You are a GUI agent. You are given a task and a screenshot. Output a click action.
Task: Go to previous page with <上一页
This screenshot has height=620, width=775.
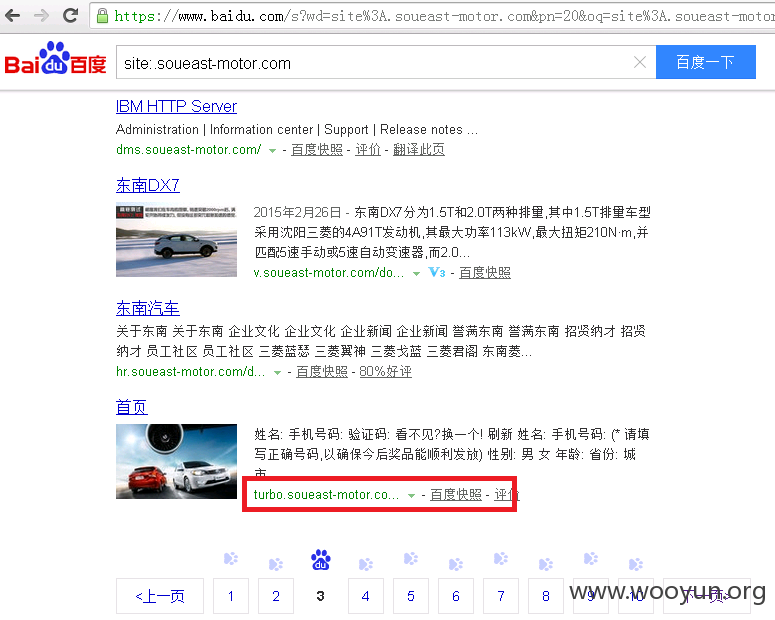click(160, 596)
